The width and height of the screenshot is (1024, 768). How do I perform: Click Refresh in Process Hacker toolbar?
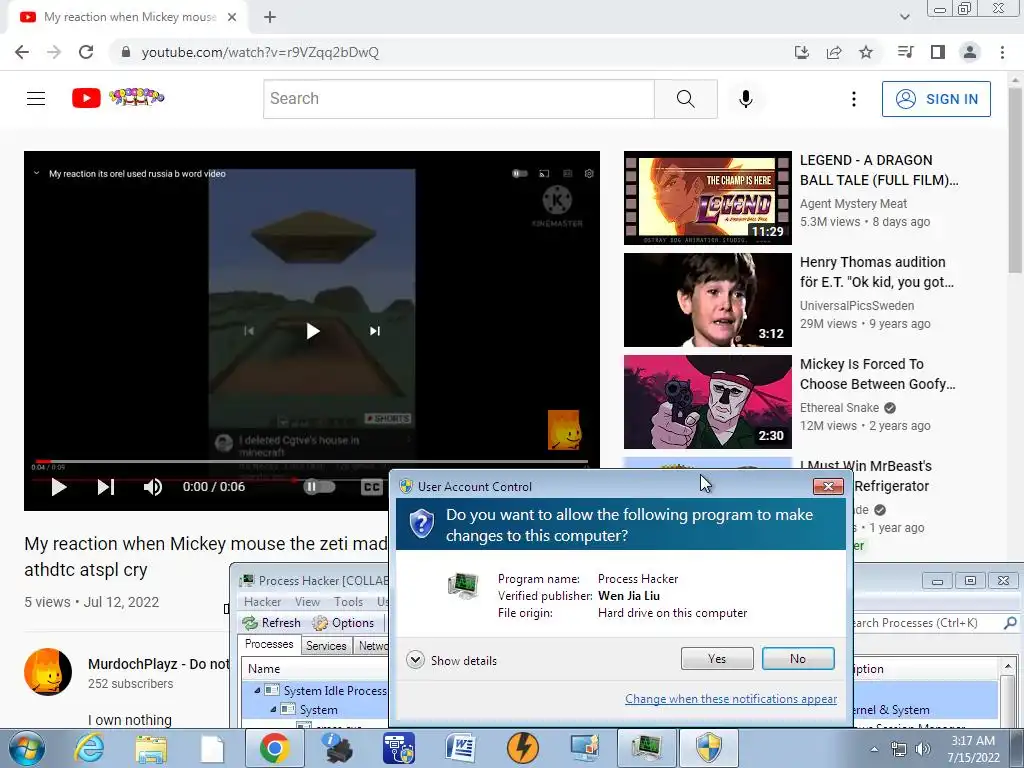pos(272,623)
